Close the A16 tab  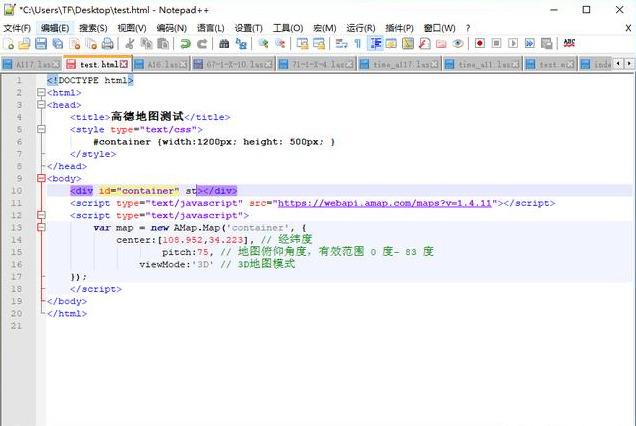click(183, 64)
